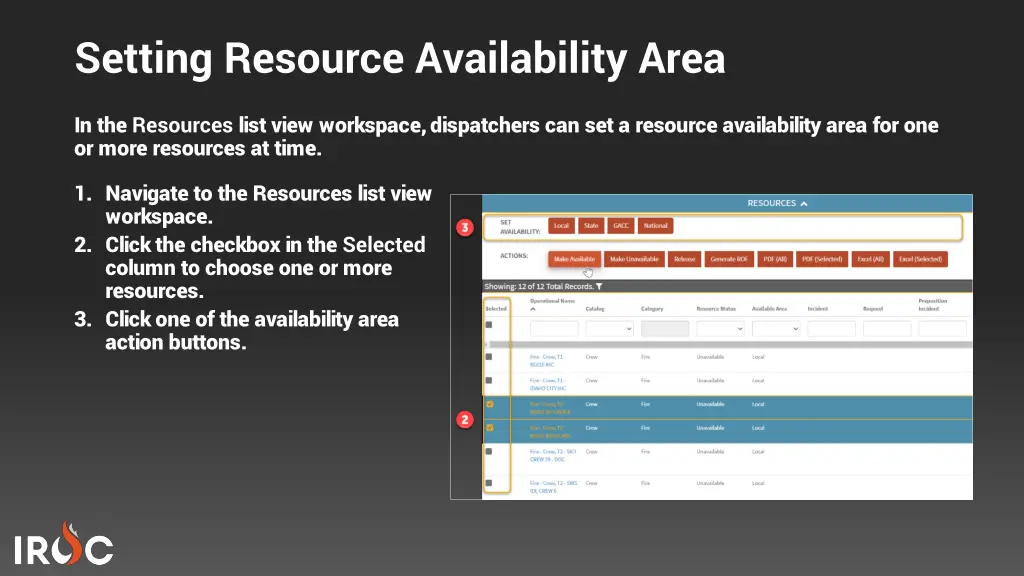This screenshot has height=576, width=1024.
Task: Click the Selected column header
Action: pos(496,309)
